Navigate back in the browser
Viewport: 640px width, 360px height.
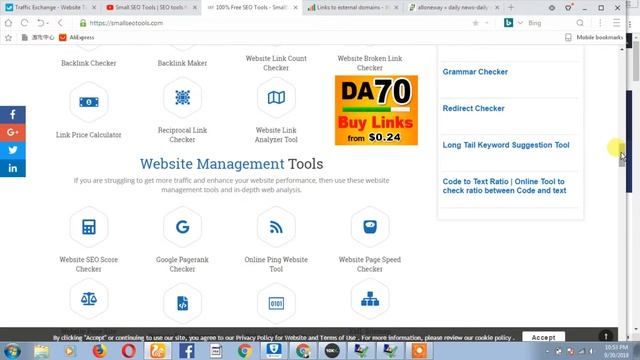click(x=60, y=23)
